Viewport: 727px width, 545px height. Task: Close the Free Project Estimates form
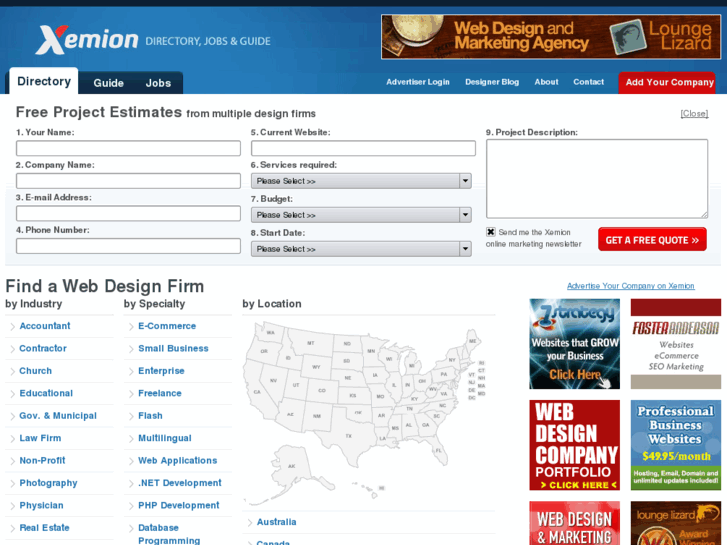(x=694, y=114)
